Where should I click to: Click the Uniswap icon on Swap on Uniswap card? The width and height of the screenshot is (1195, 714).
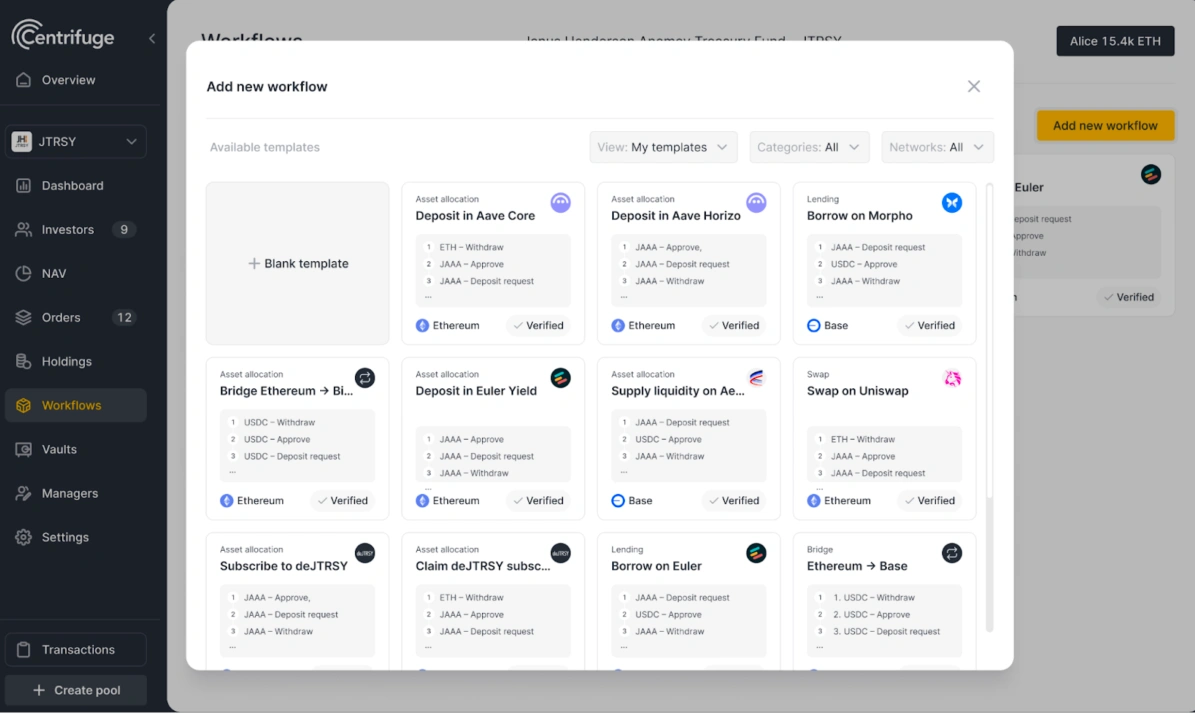click(x=952, y=378)
